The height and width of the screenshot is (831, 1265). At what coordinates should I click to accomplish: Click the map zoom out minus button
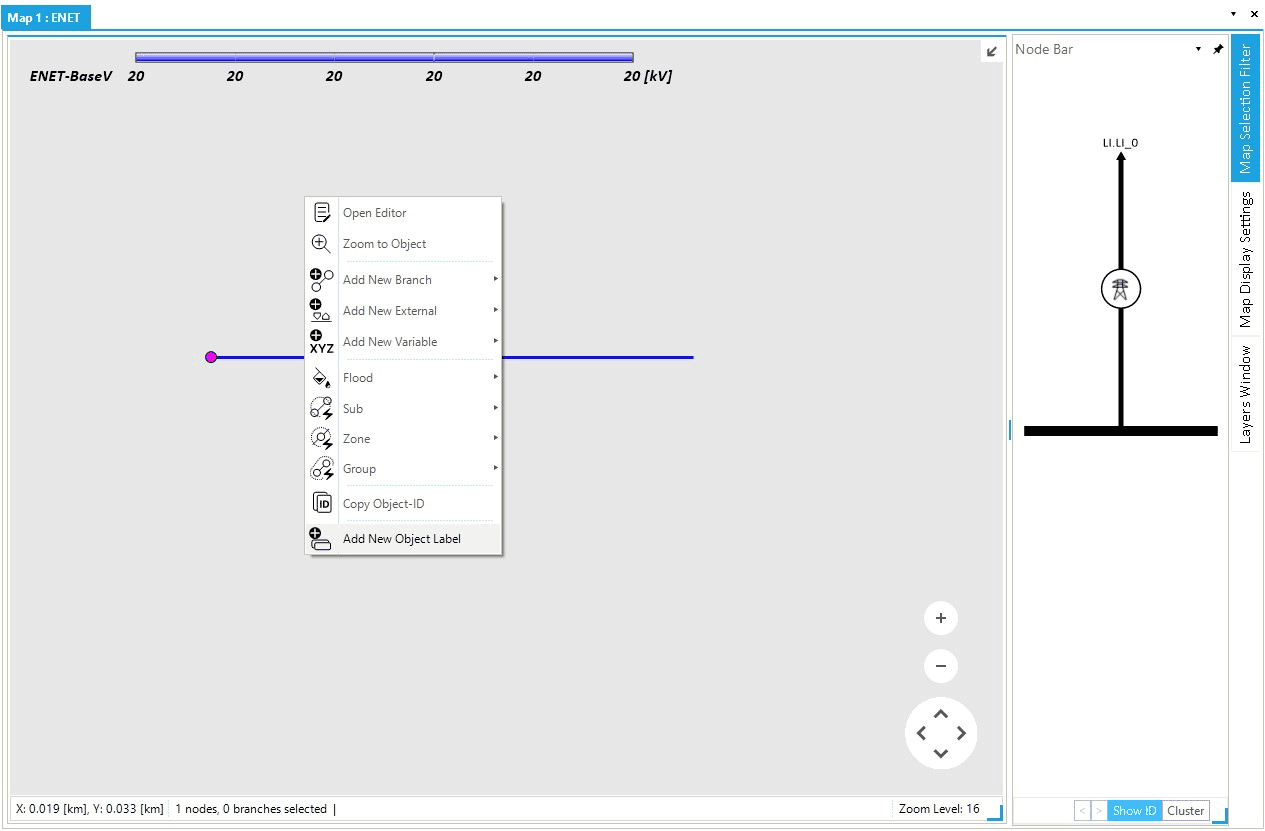click(940, 666)
